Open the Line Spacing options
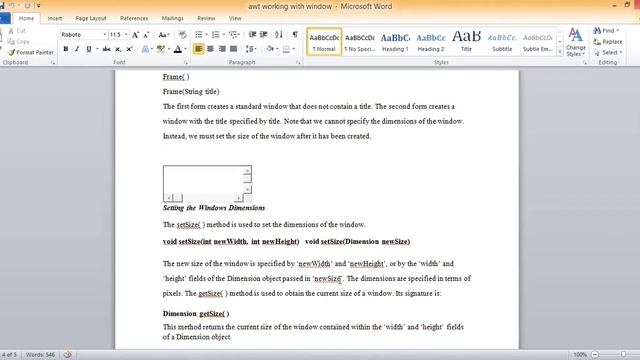Image resolution: width=640 pixels, height=360 pixels. click(250, 49)
